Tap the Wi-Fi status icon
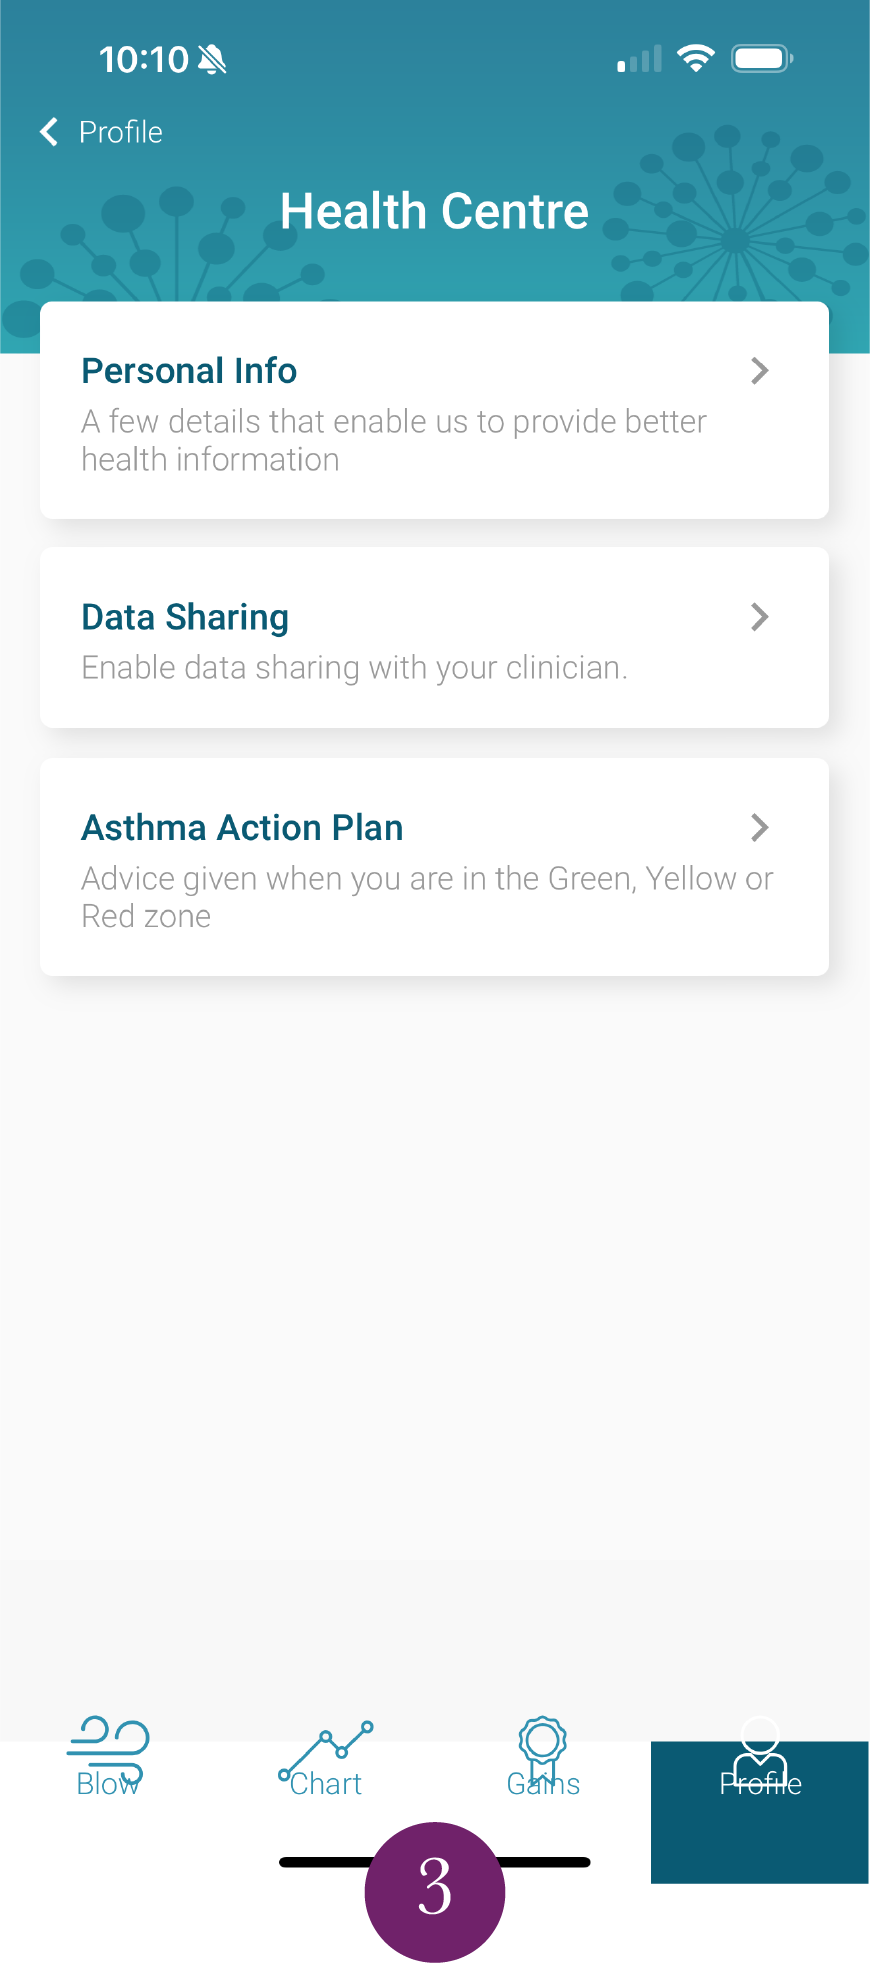 (695, 59)
